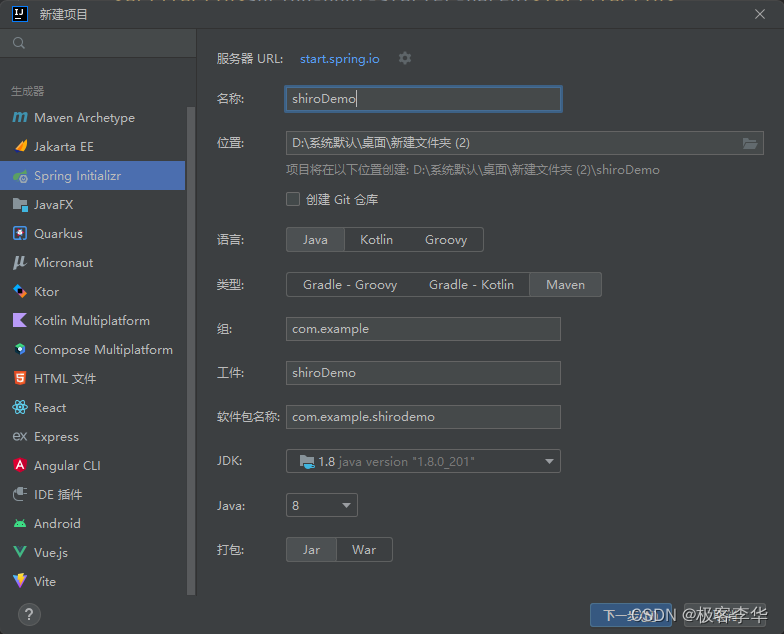Select War packaging

click(364, 550)
